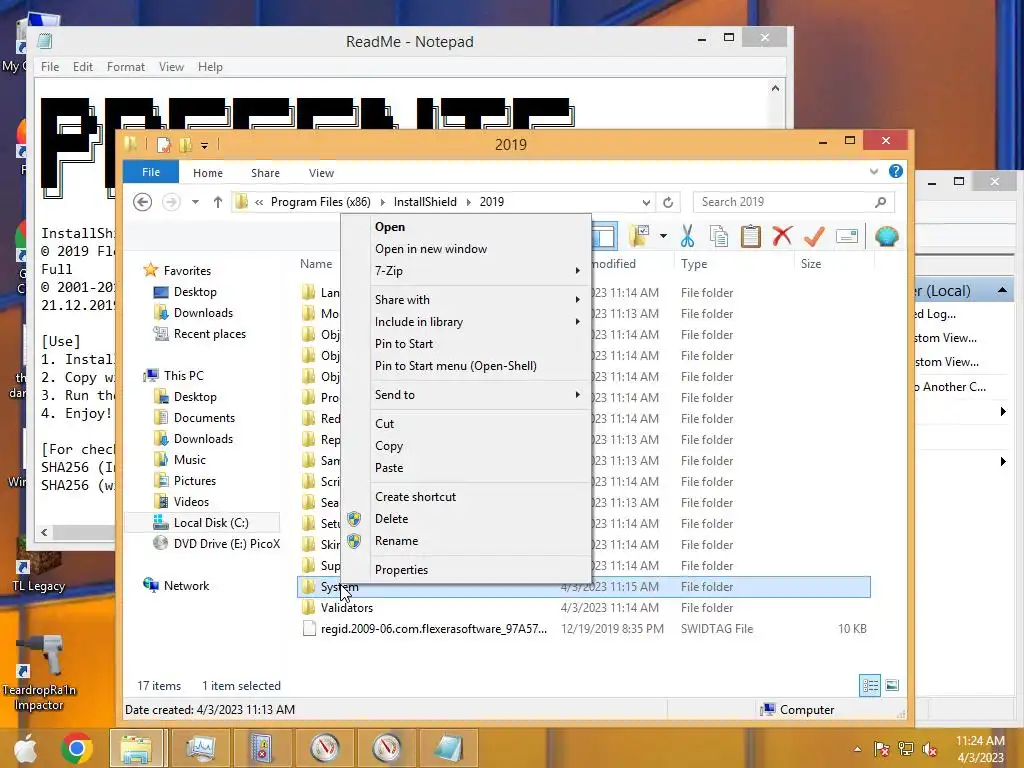Image resolution: width=1024 pixels, height=768 pixels.
Task: Go up one folder level arrow
Action: 217,202
